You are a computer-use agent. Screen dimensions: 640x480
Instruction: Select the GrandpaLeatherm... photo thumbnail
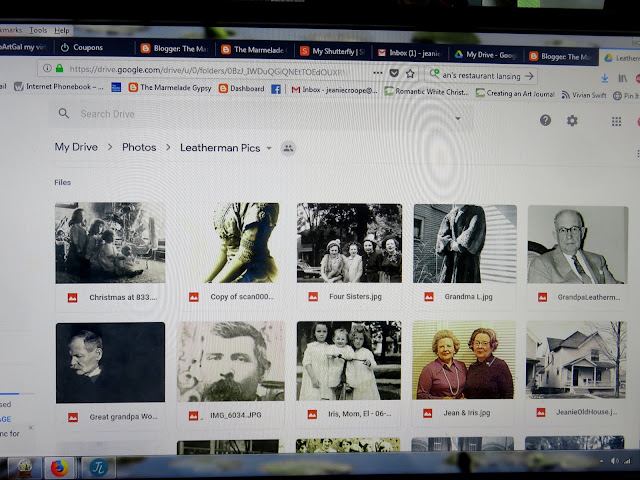[578, 245]
